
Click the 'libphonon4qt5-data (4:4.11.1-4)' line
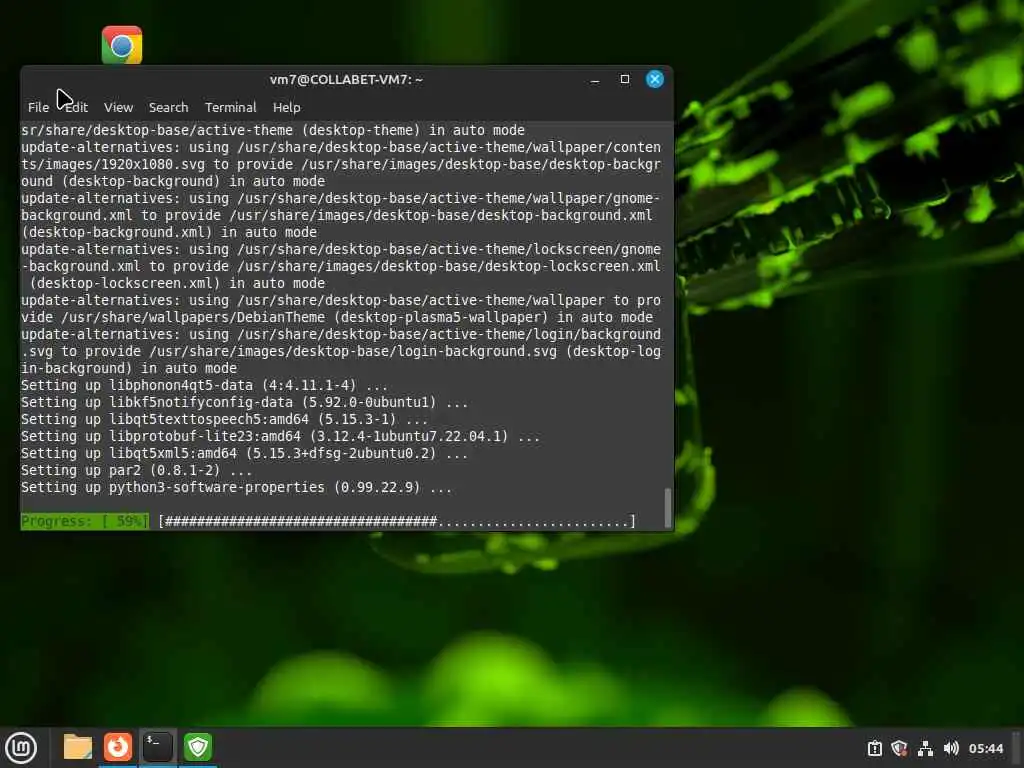coord(204,385)
